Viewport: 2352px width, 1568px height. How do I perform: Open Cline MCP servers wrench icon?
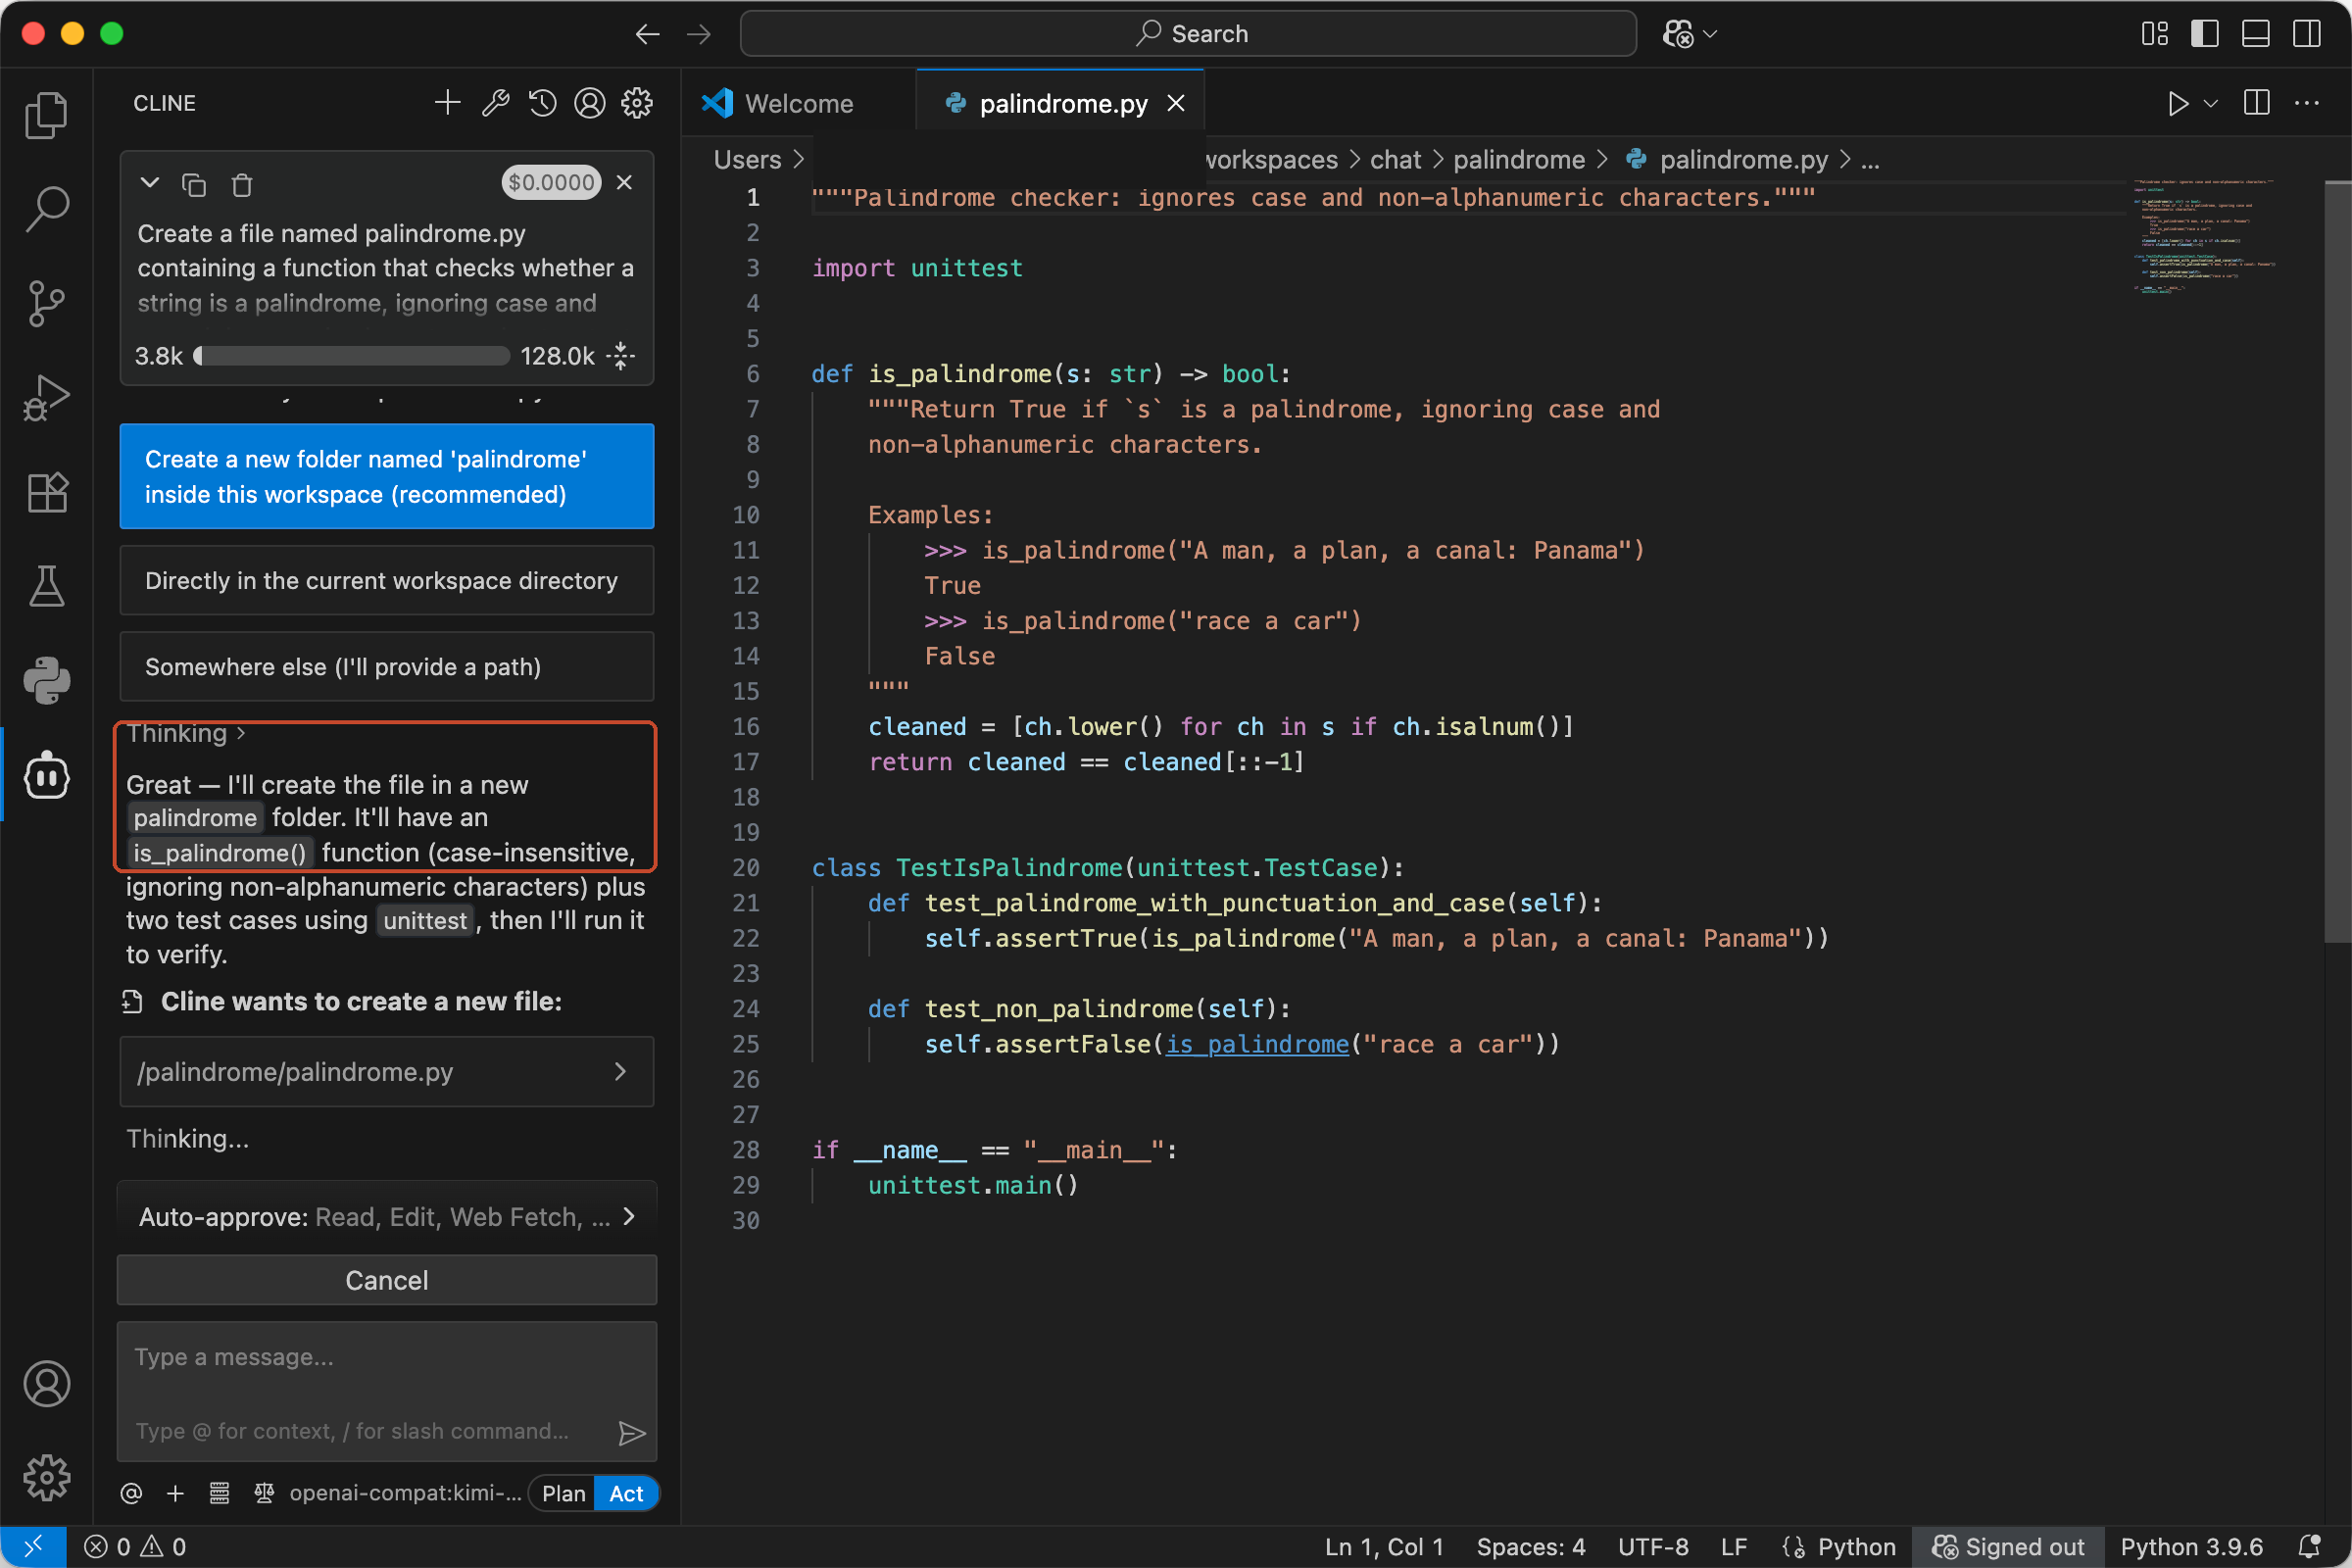(495, 103)
